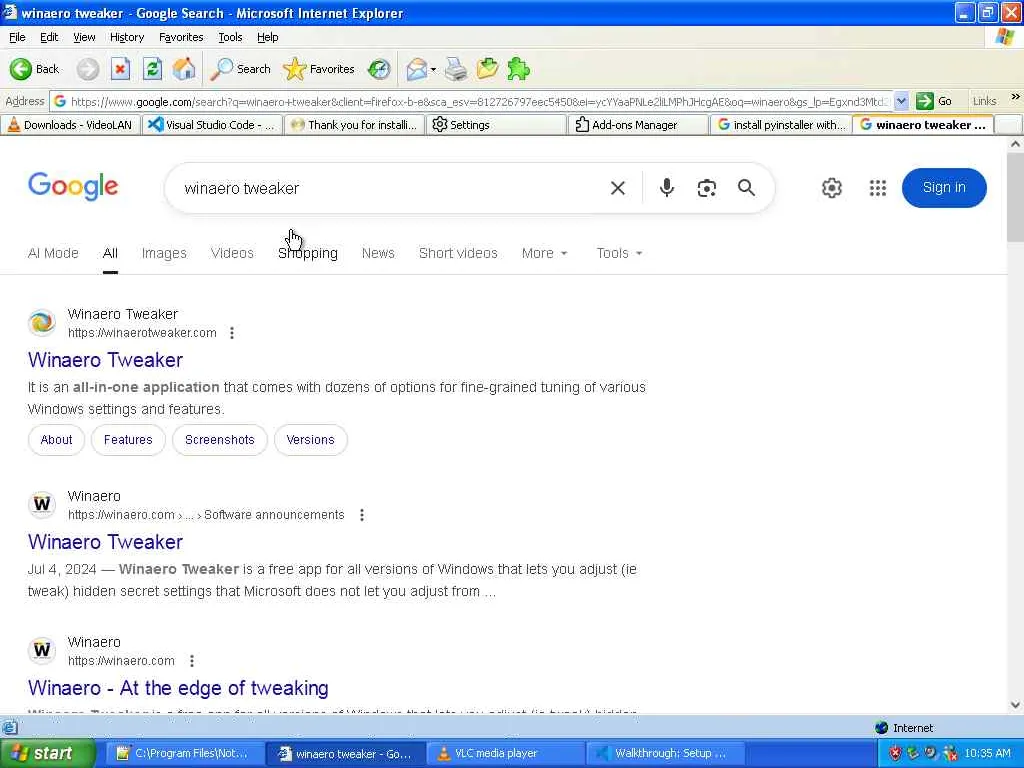Open the winaerotweaker.com Winaero Tweaker result
Screen dimensions: 1024x768
[x=105, y=360]
